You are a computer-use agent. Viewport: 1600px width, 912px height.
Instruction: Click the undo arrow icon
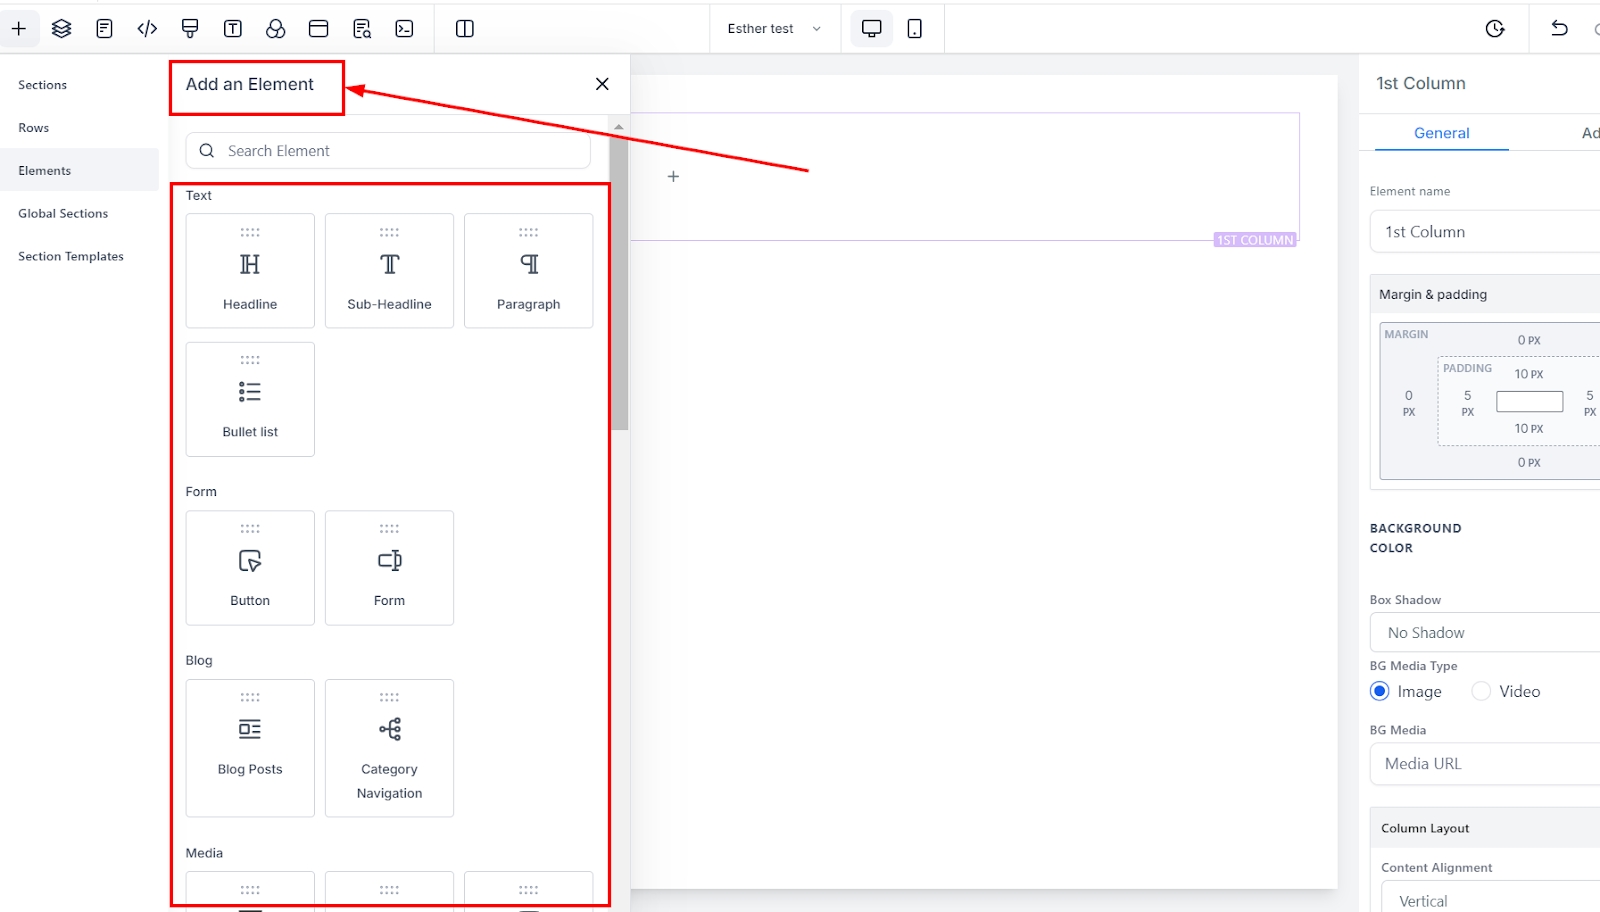(x=1559, y=29)
